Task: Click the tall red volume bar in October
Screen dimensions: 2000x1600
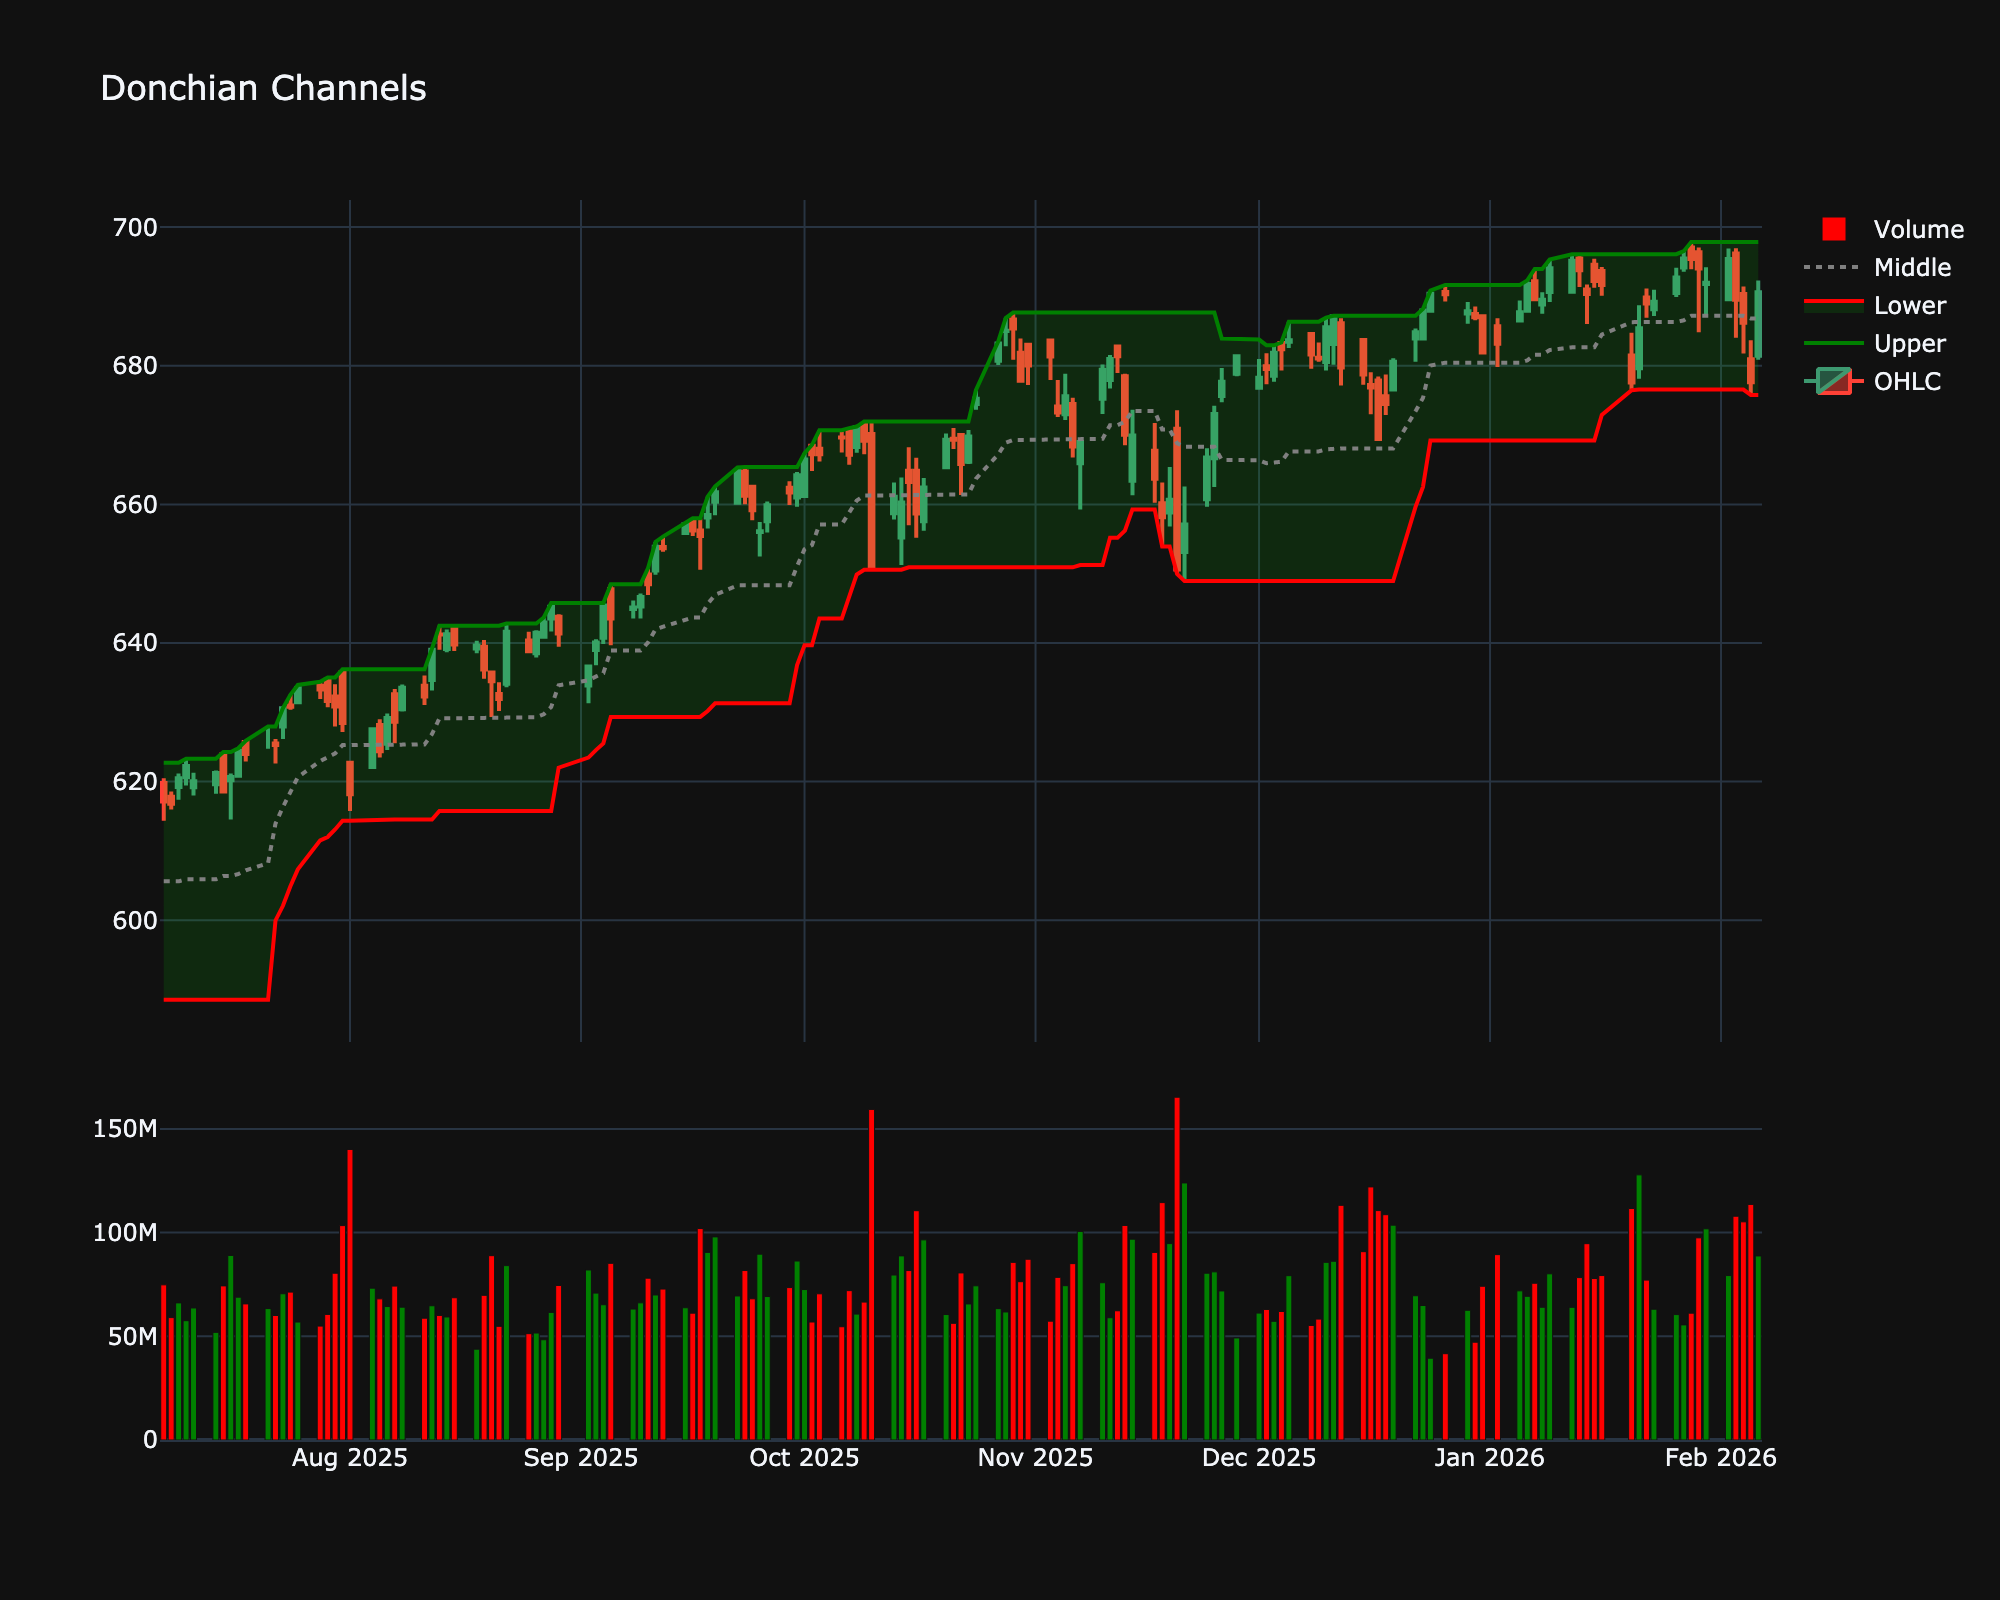Action: 871,1275
